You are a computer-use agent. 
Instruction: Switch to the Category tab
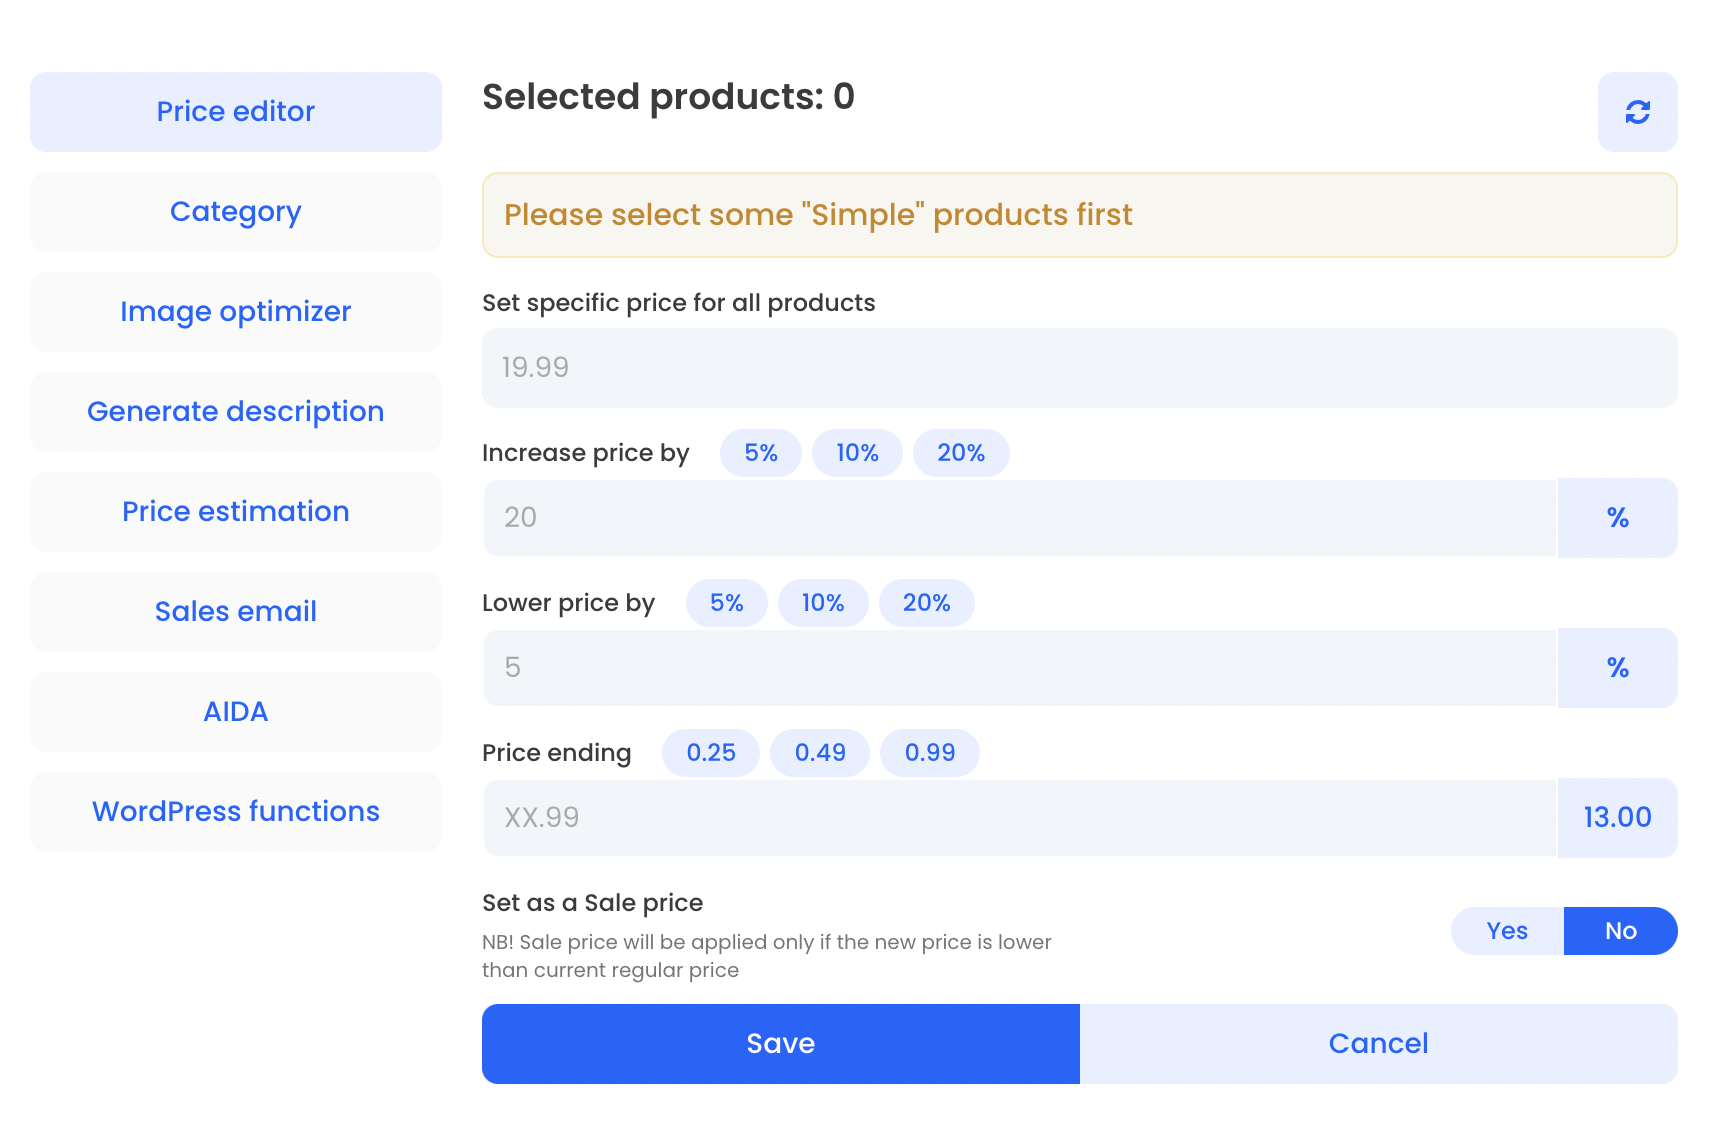pyautogui.click(x=236, y=212)
